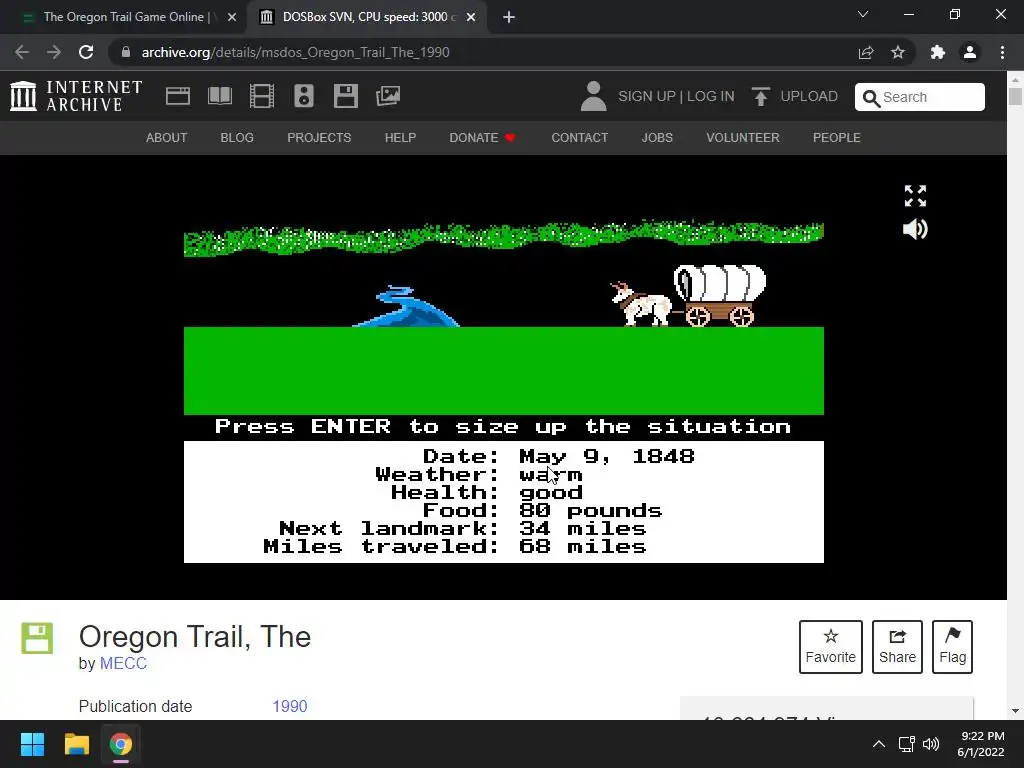Screen dimensions: 1024x768
Task: Open the Internet Archive logo home link
Action: pyautogui.click(x=76, y=96)
